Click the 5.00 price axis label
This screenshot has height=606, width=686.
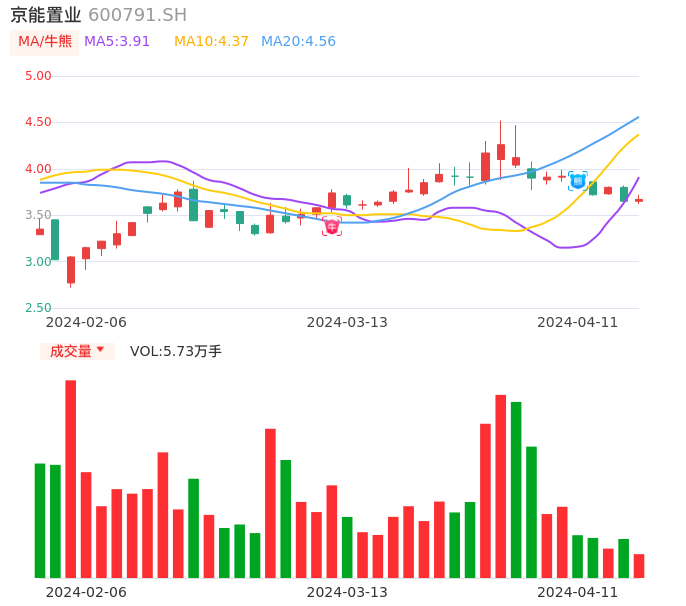click(x=38, y=76)
